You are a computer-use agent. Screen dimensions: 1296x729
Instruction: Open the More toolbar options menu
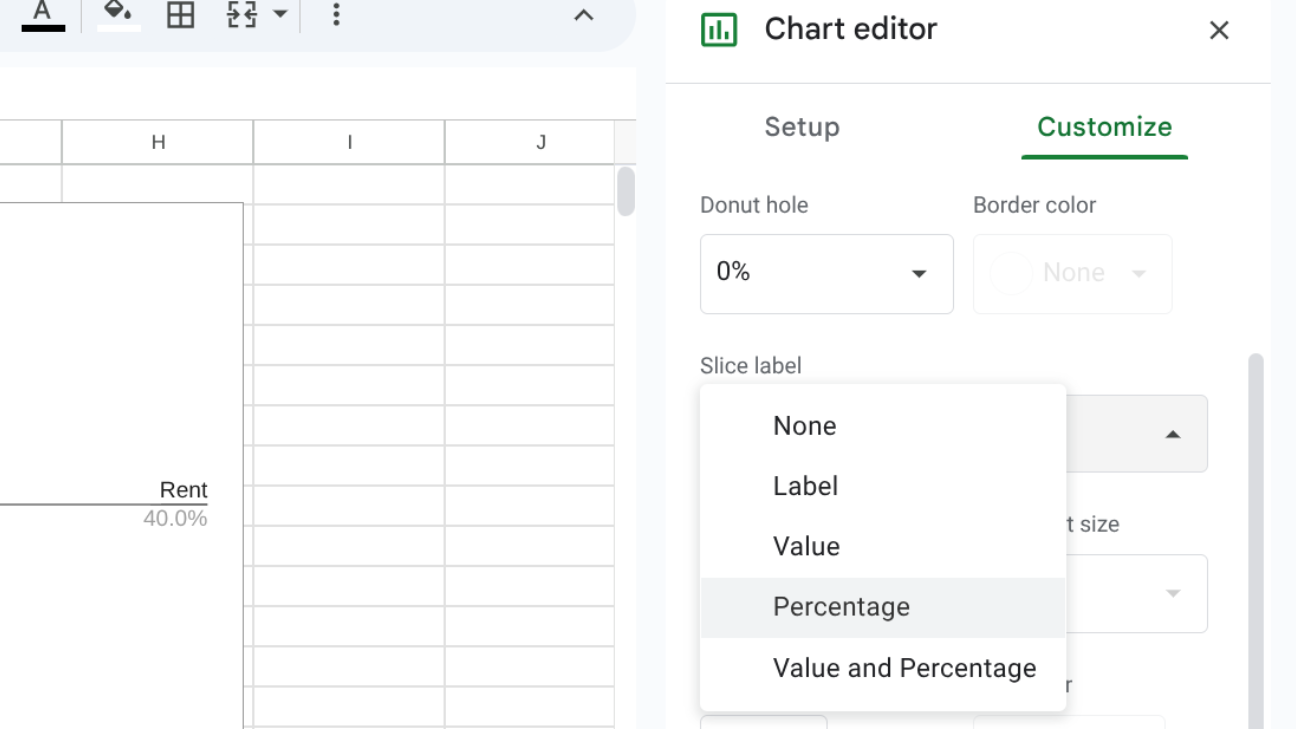click(x=337, y=16)
